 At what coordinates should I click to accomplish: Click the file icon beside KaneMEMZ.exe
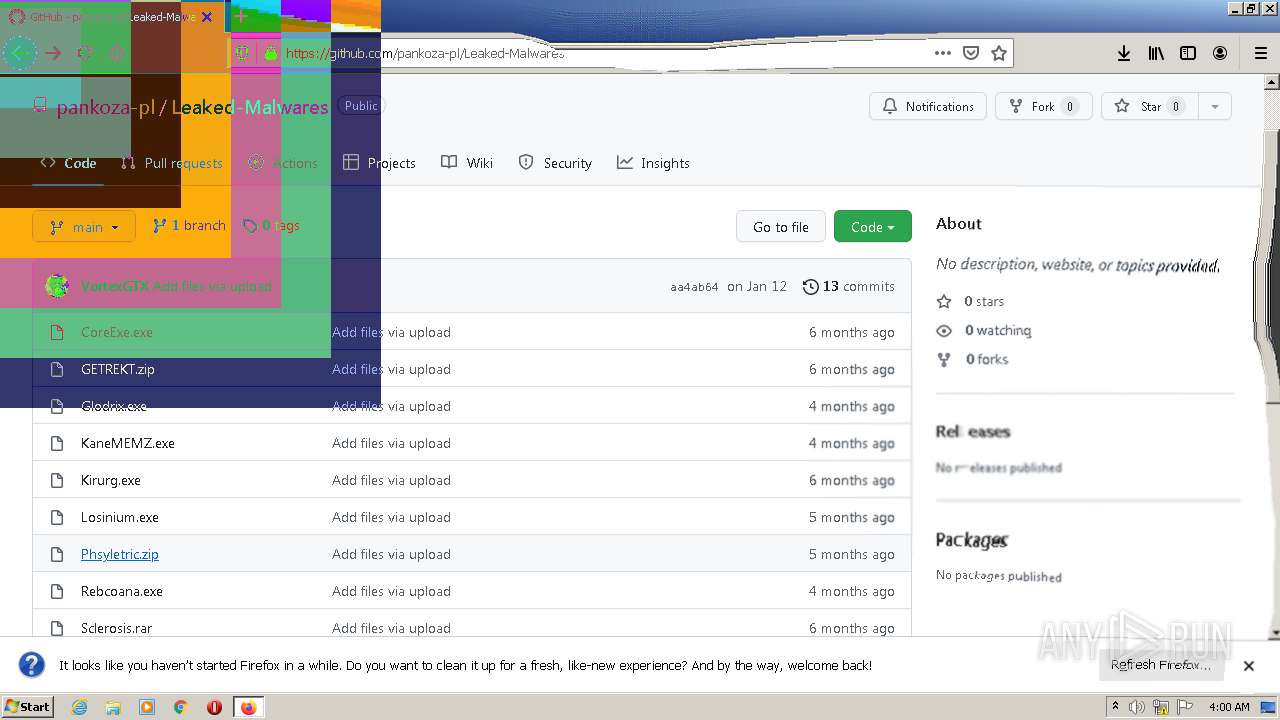click(57, 443)
